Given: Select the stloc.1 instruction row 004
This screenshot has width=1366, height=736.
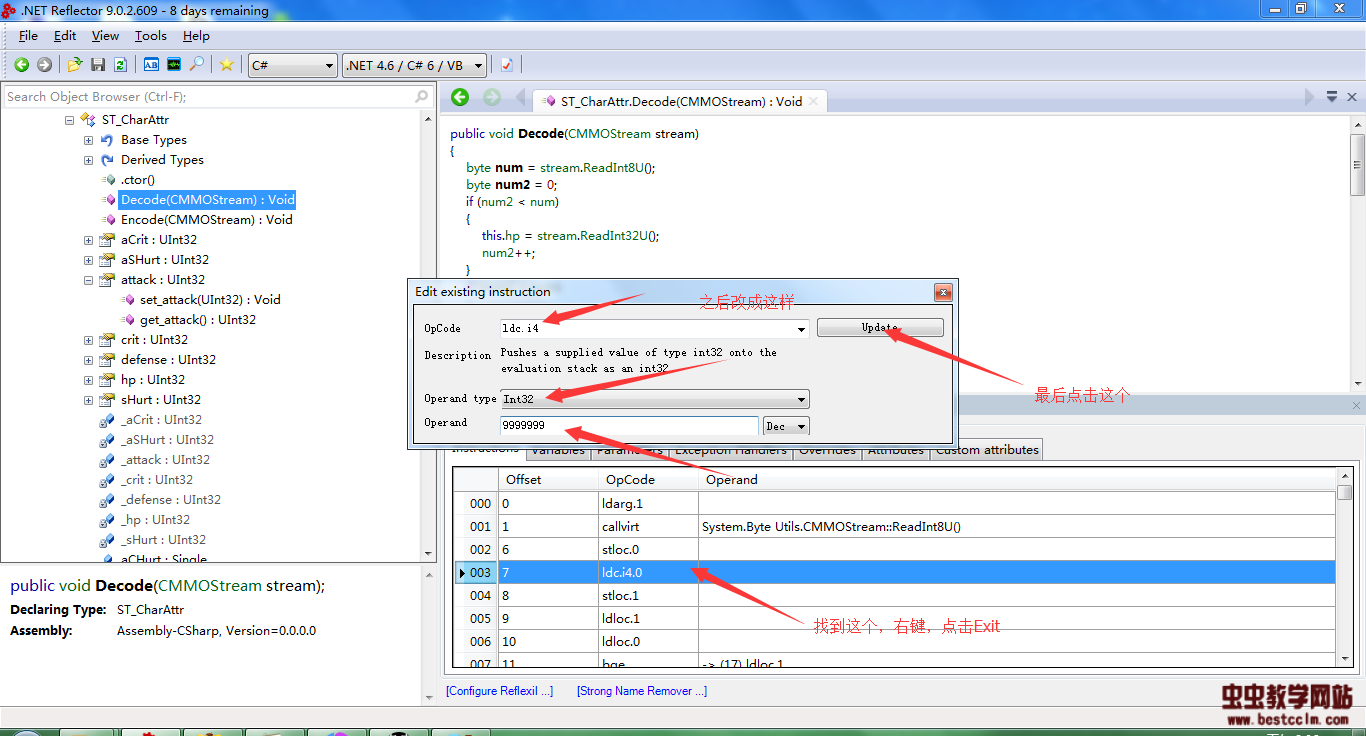Looking at the screenshot, I should point(894,596).
